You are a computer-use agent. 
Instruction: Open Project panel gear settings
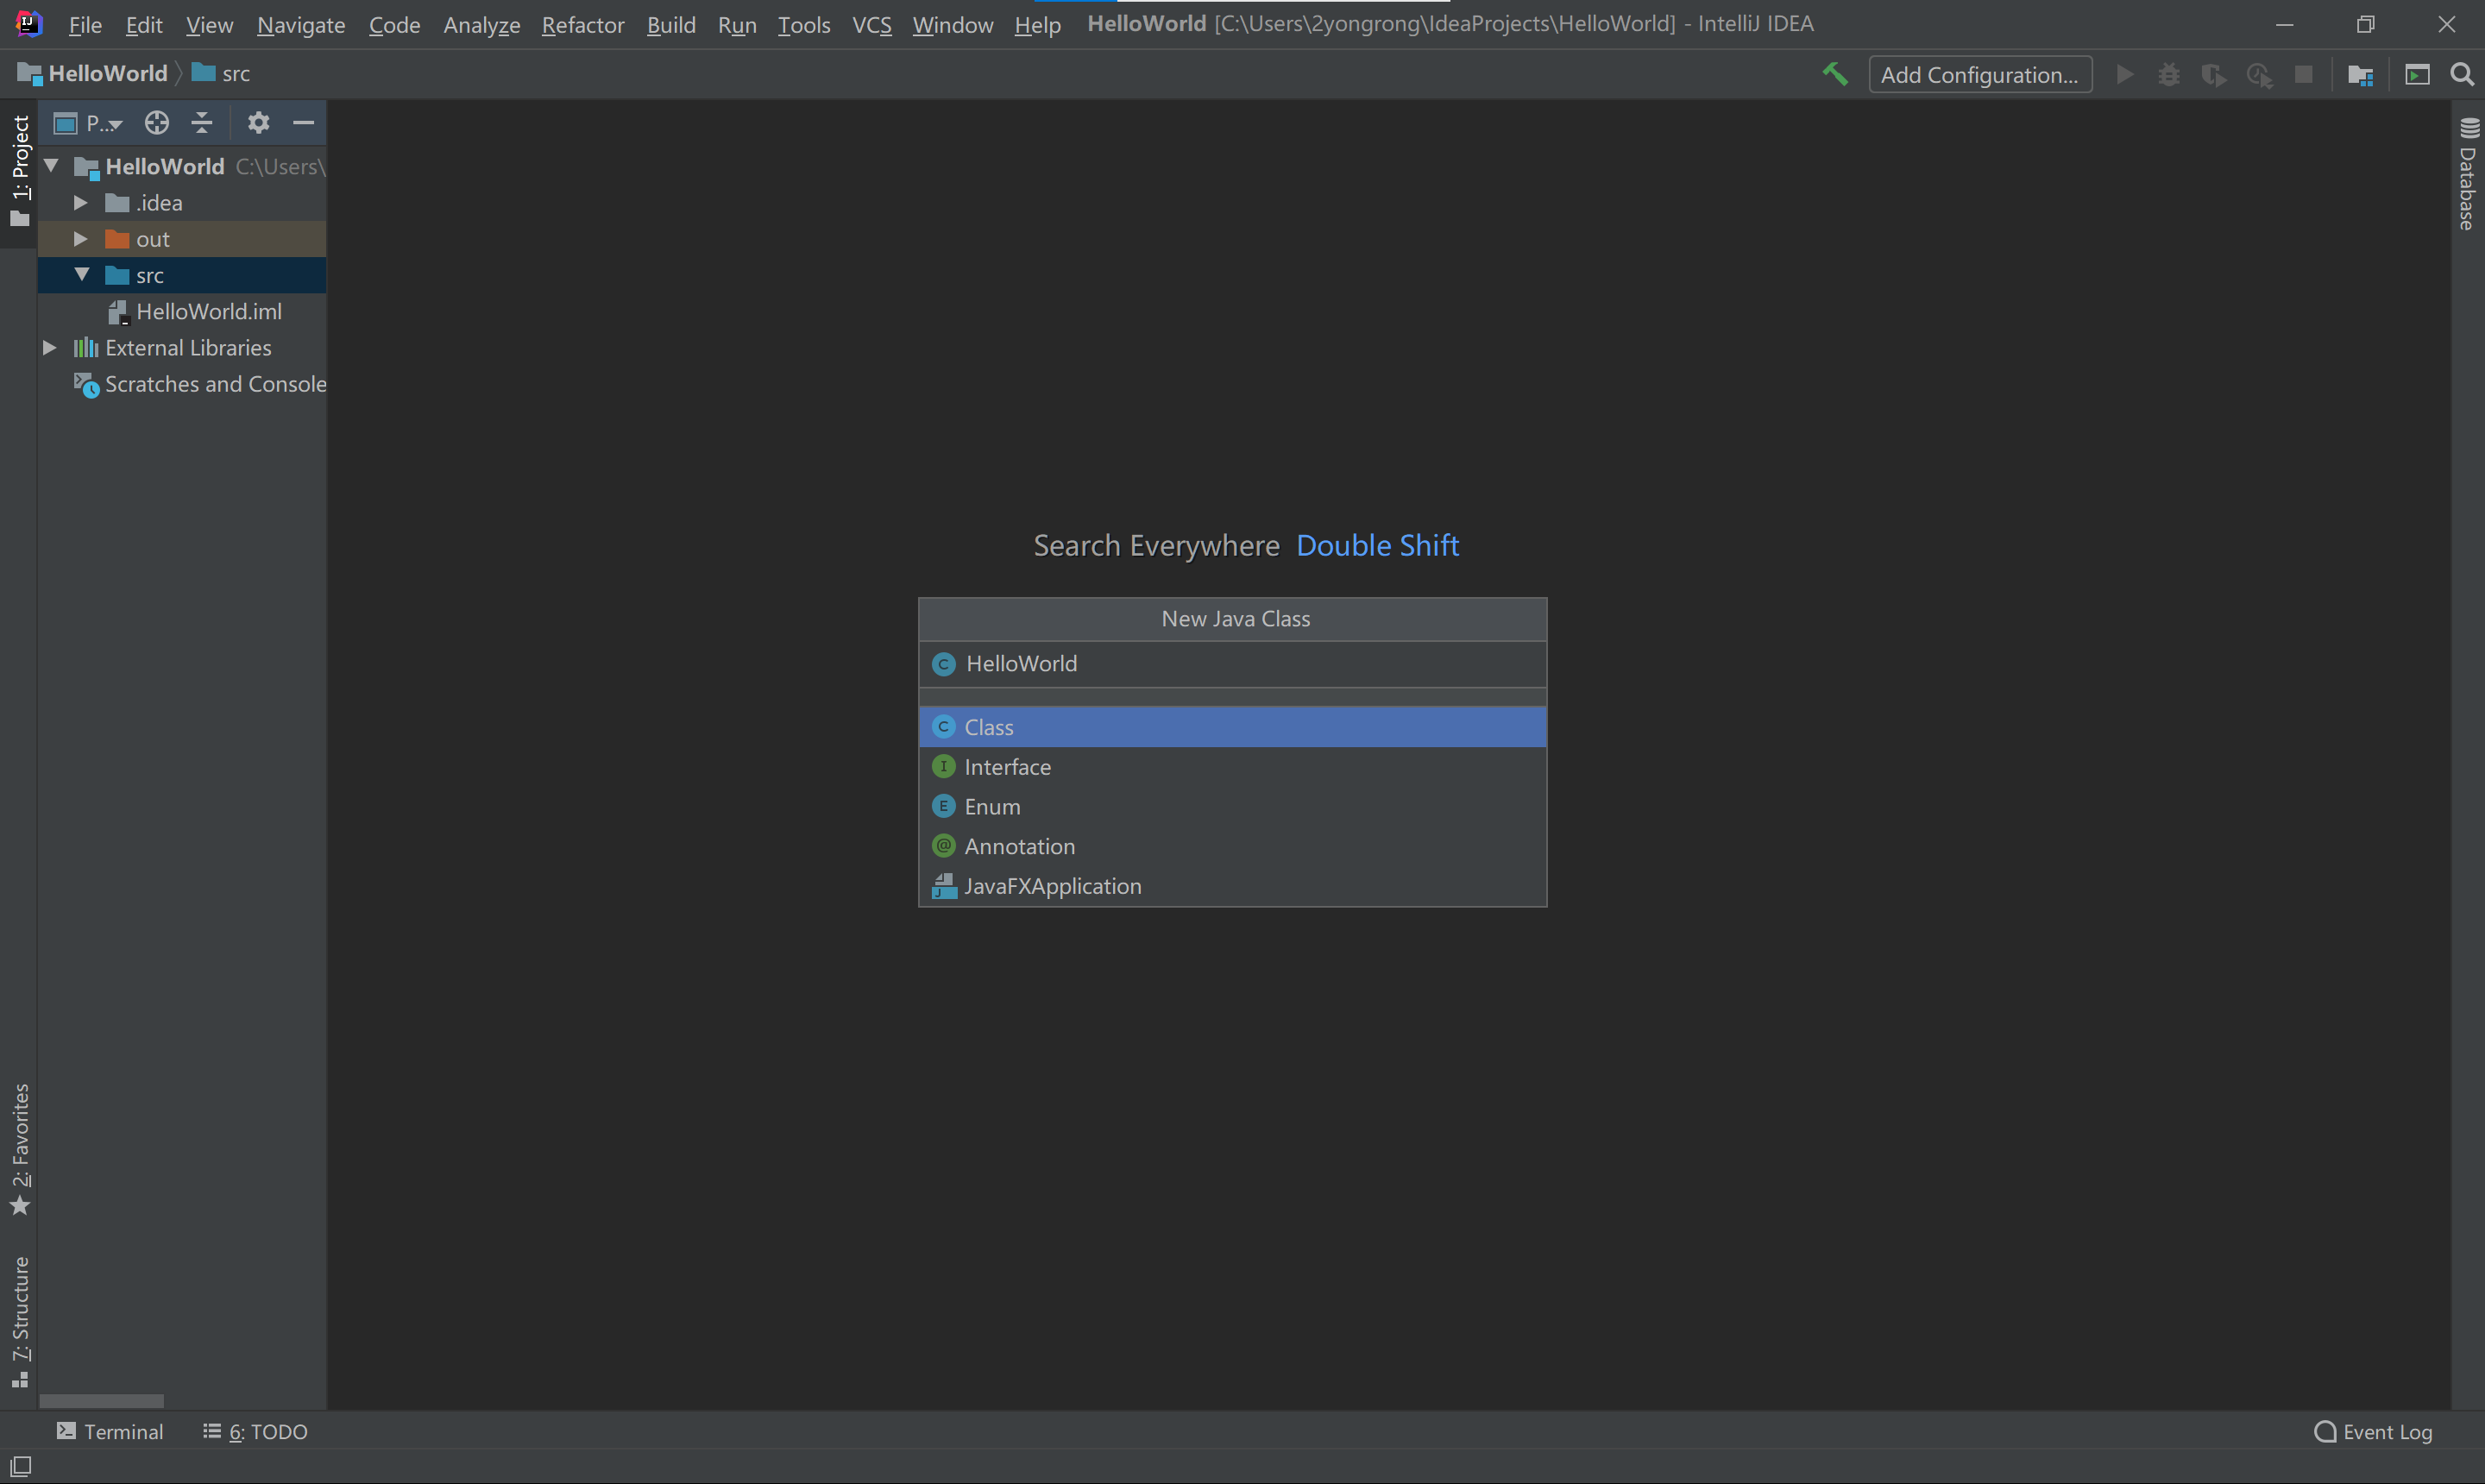click(258, 123)
